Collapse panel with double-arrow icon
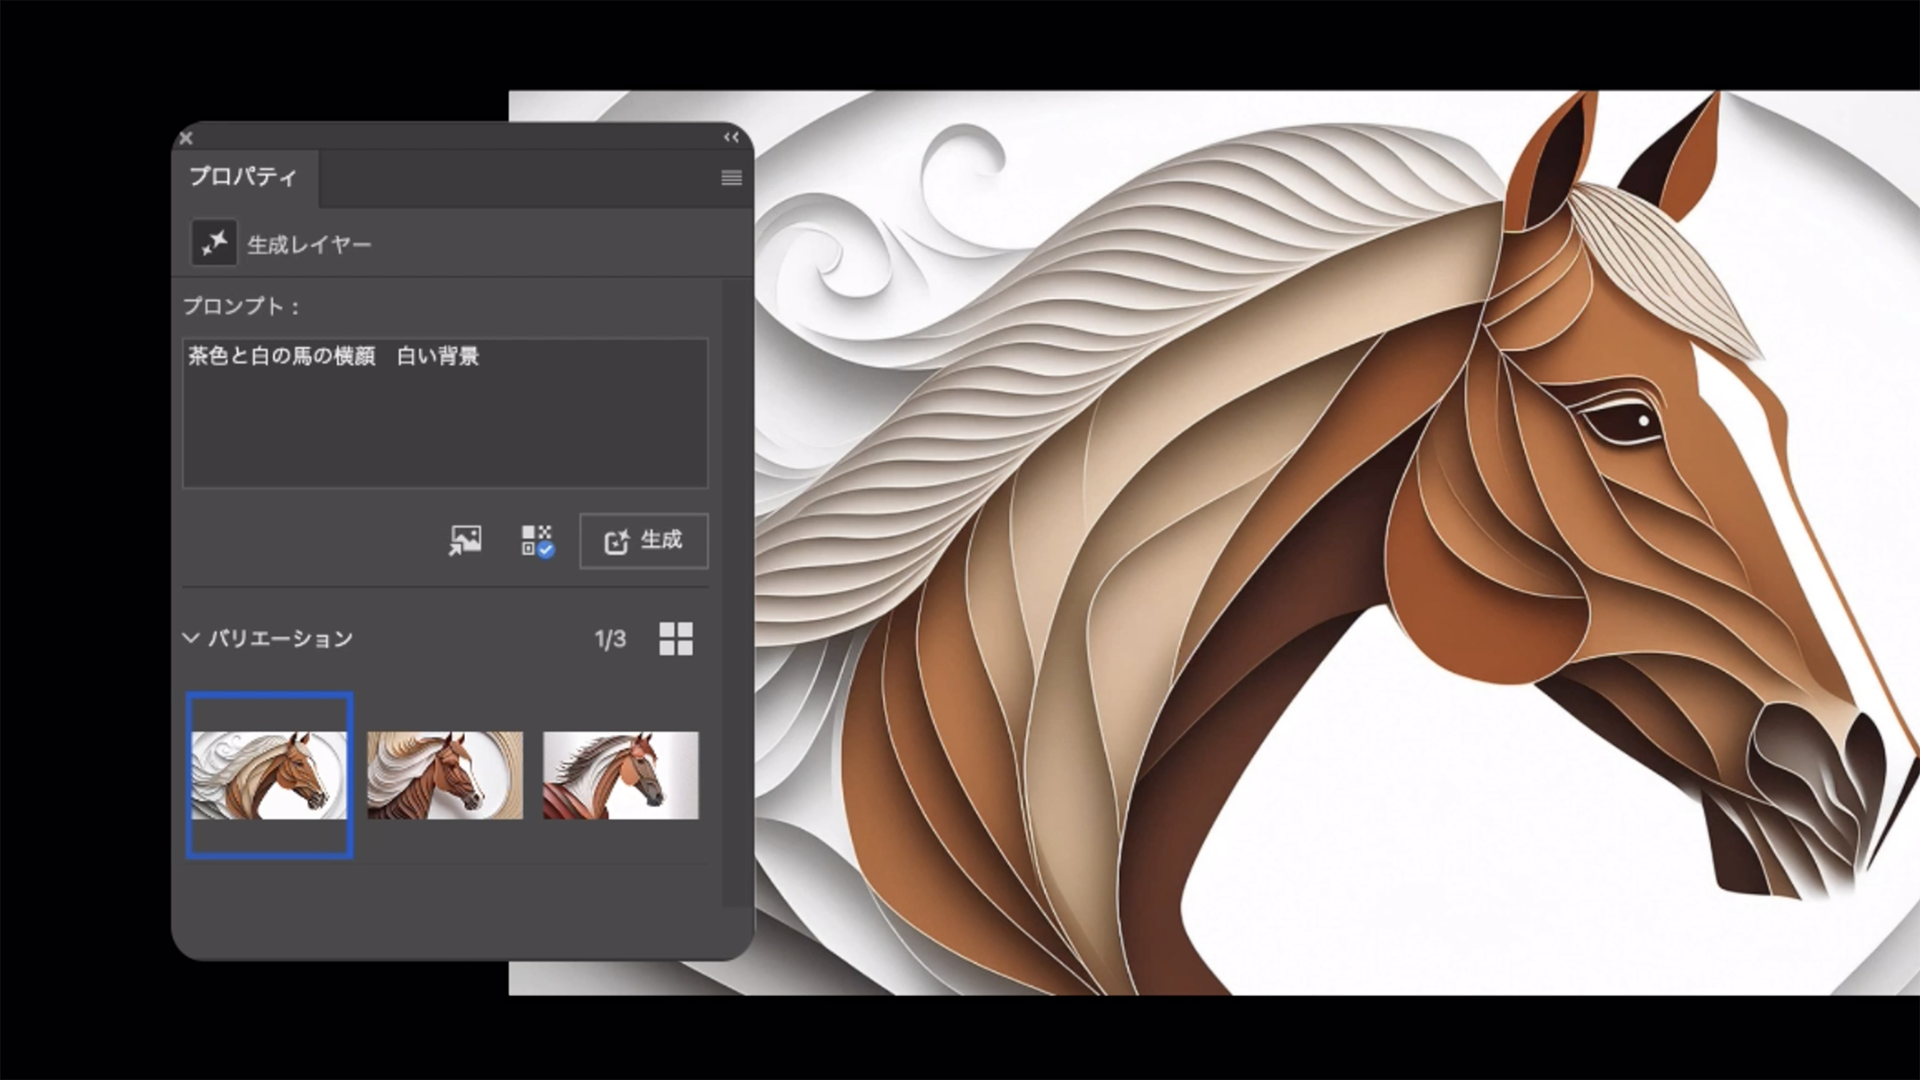This screenshot has width=1920, height=1080. pyautogui.click(x=731, y=138)
